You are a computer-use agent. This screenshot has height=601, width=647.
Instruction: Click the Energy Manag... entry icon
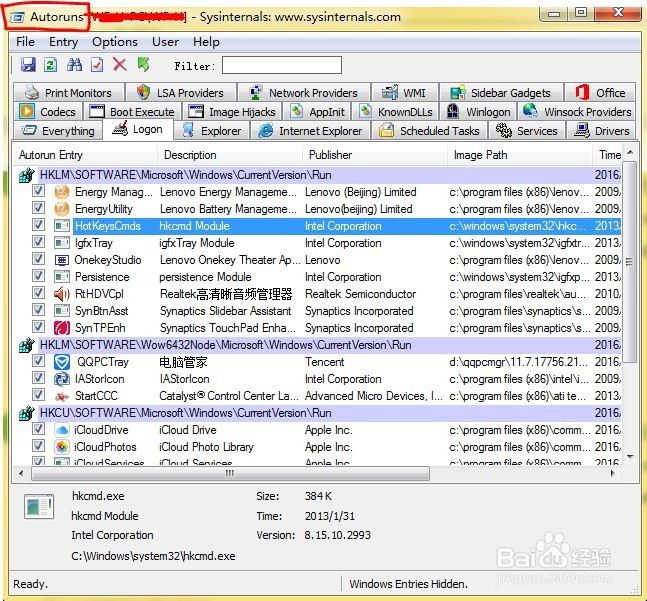click(x=62, y=192)
